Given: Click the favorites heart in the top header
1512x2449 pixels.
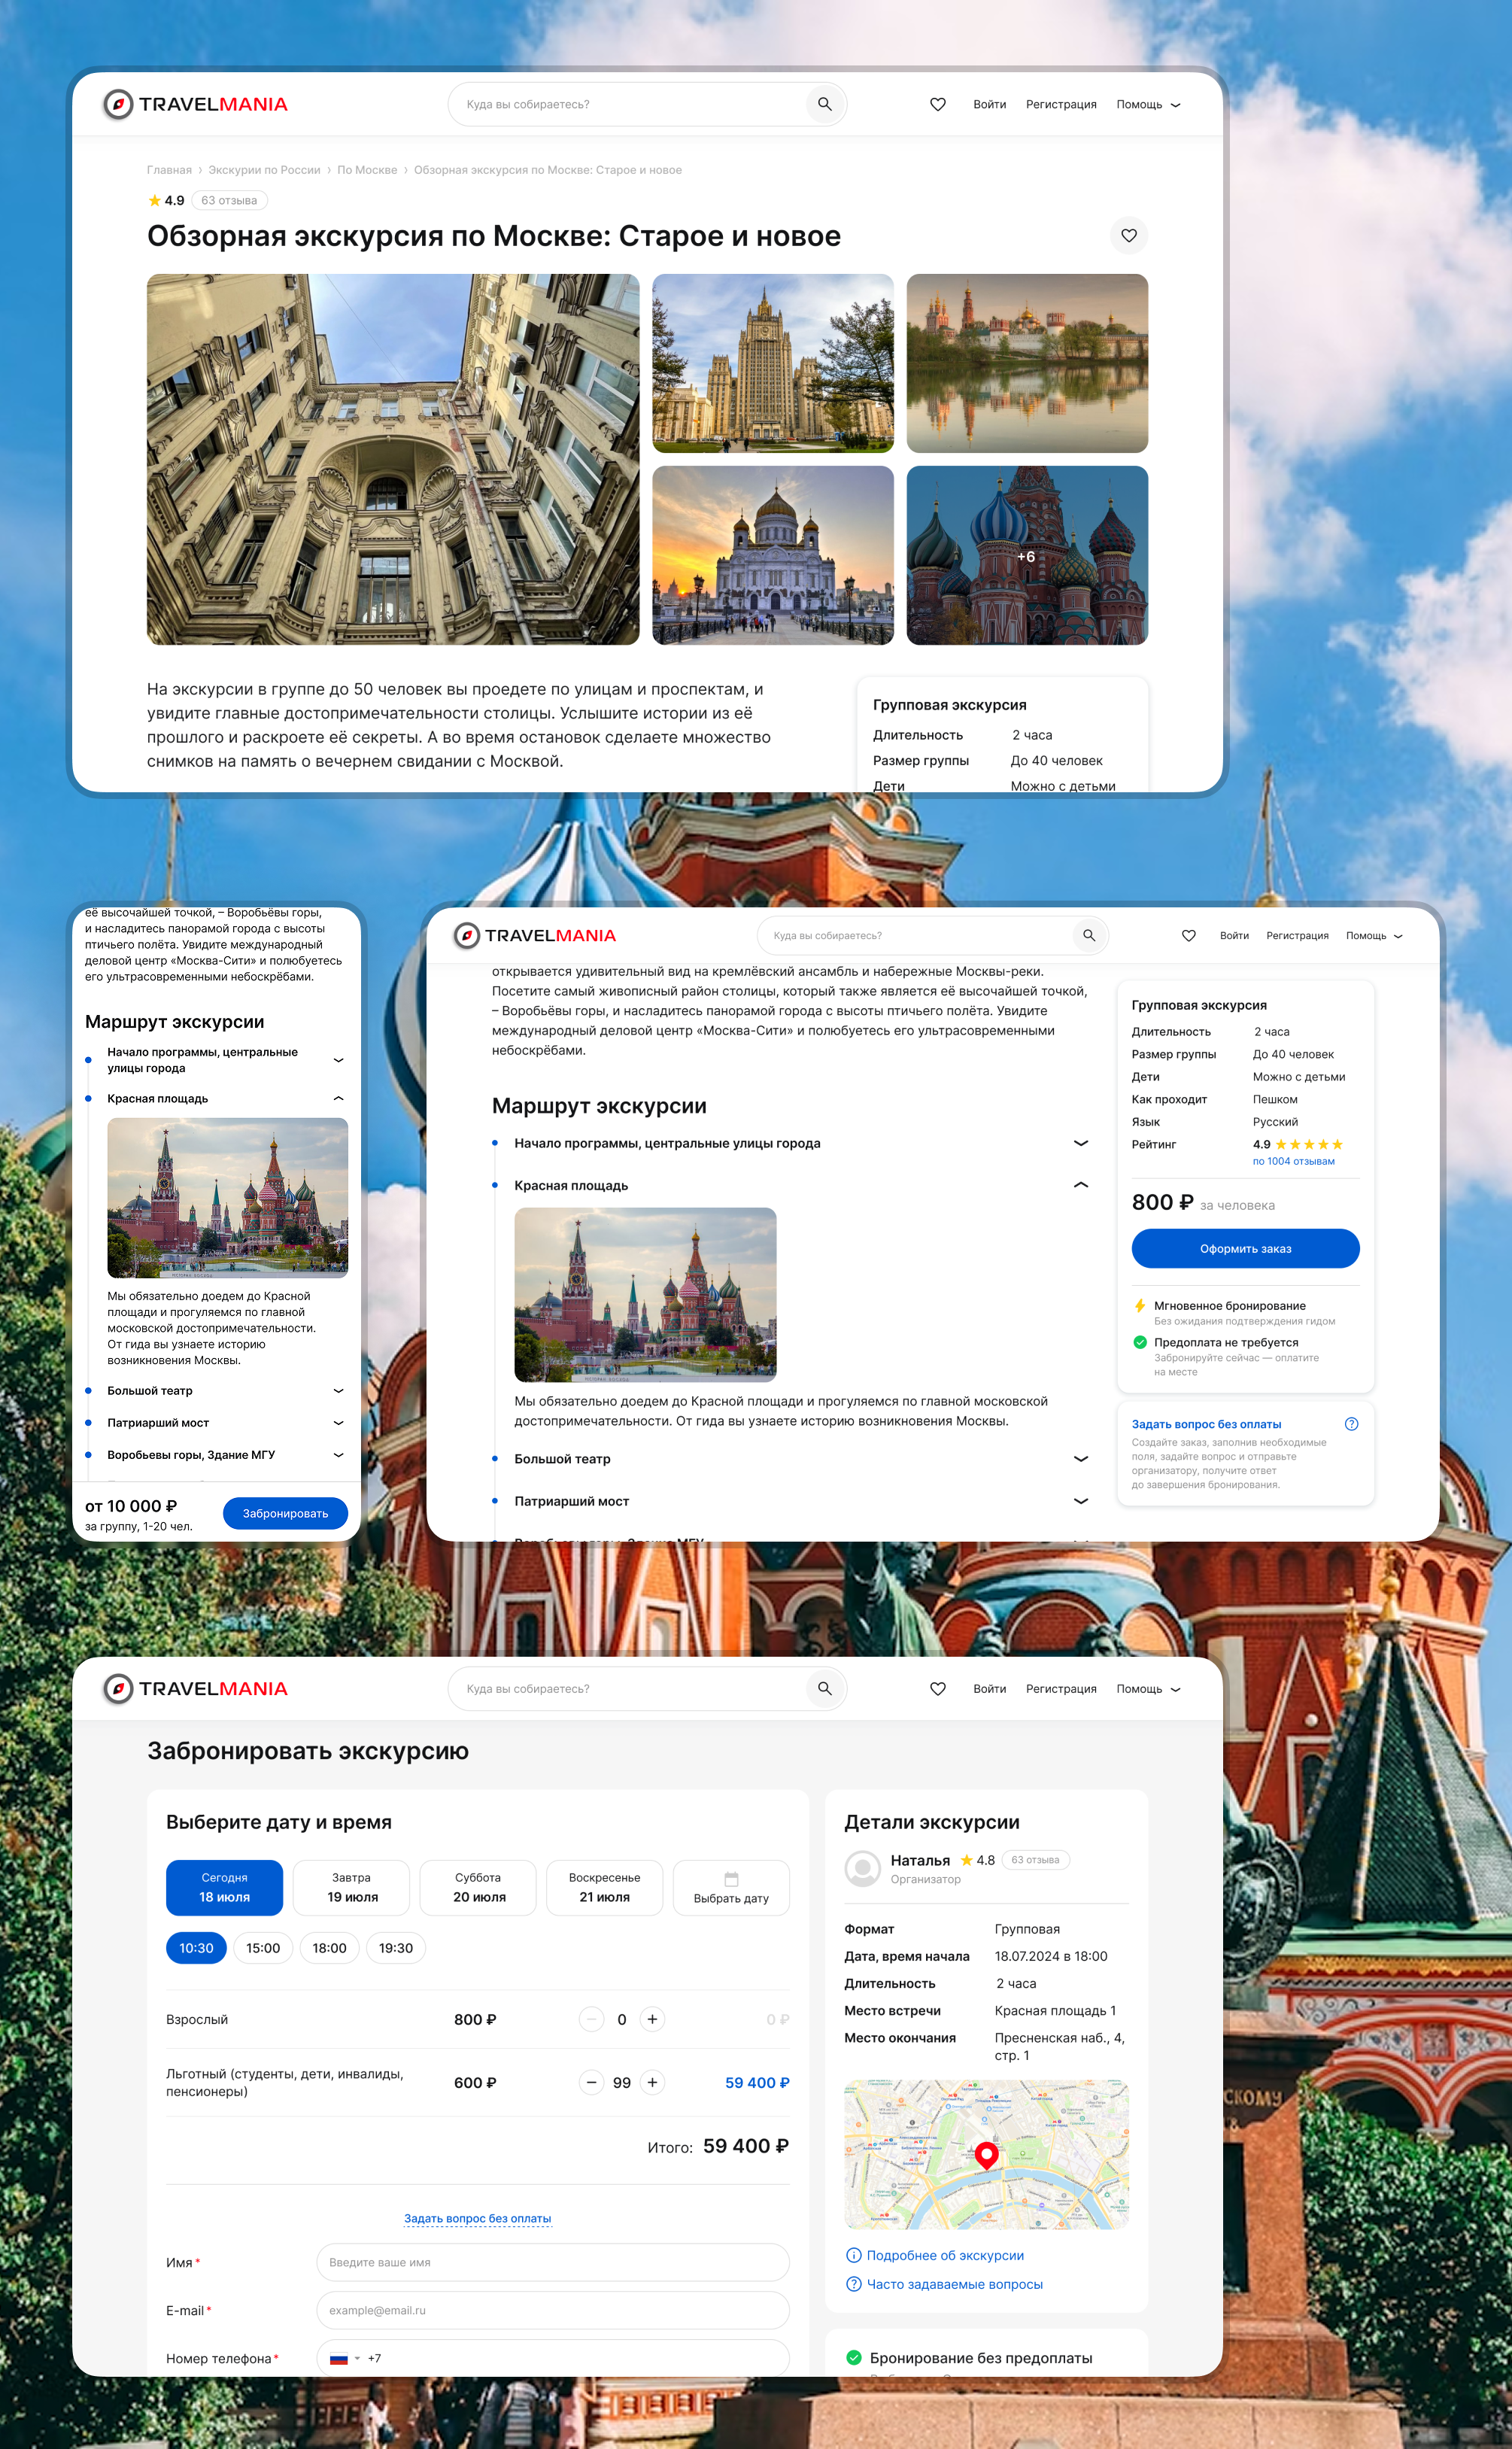Looking at the screenshot, I should (x=937, y=104).
